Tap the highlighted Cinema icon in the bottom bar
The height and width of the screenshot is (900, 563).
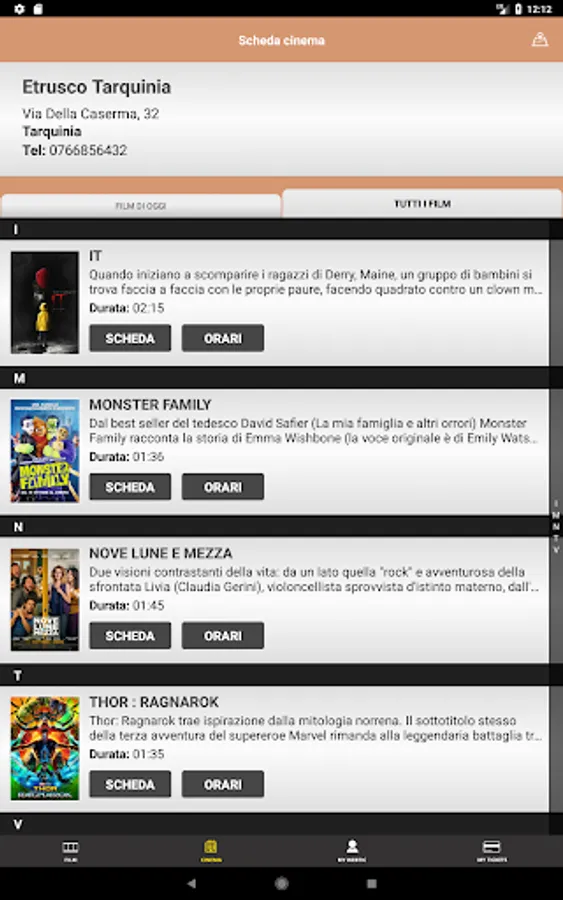click(211, 850)
